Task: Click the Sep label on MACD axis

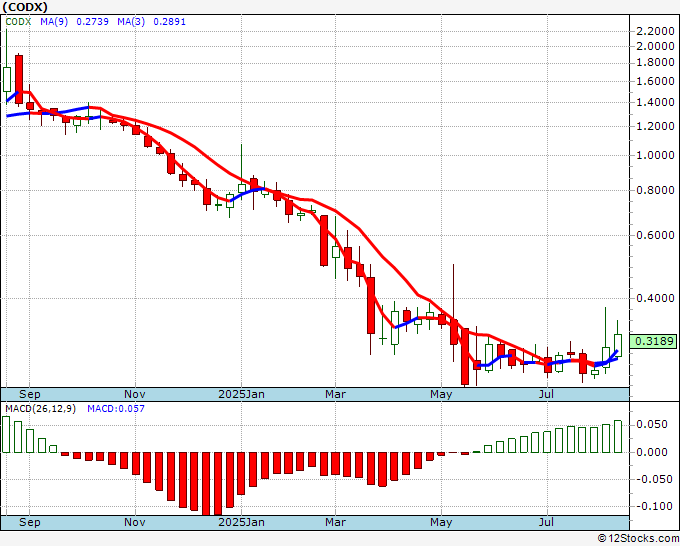Action: tap(29, 522)
